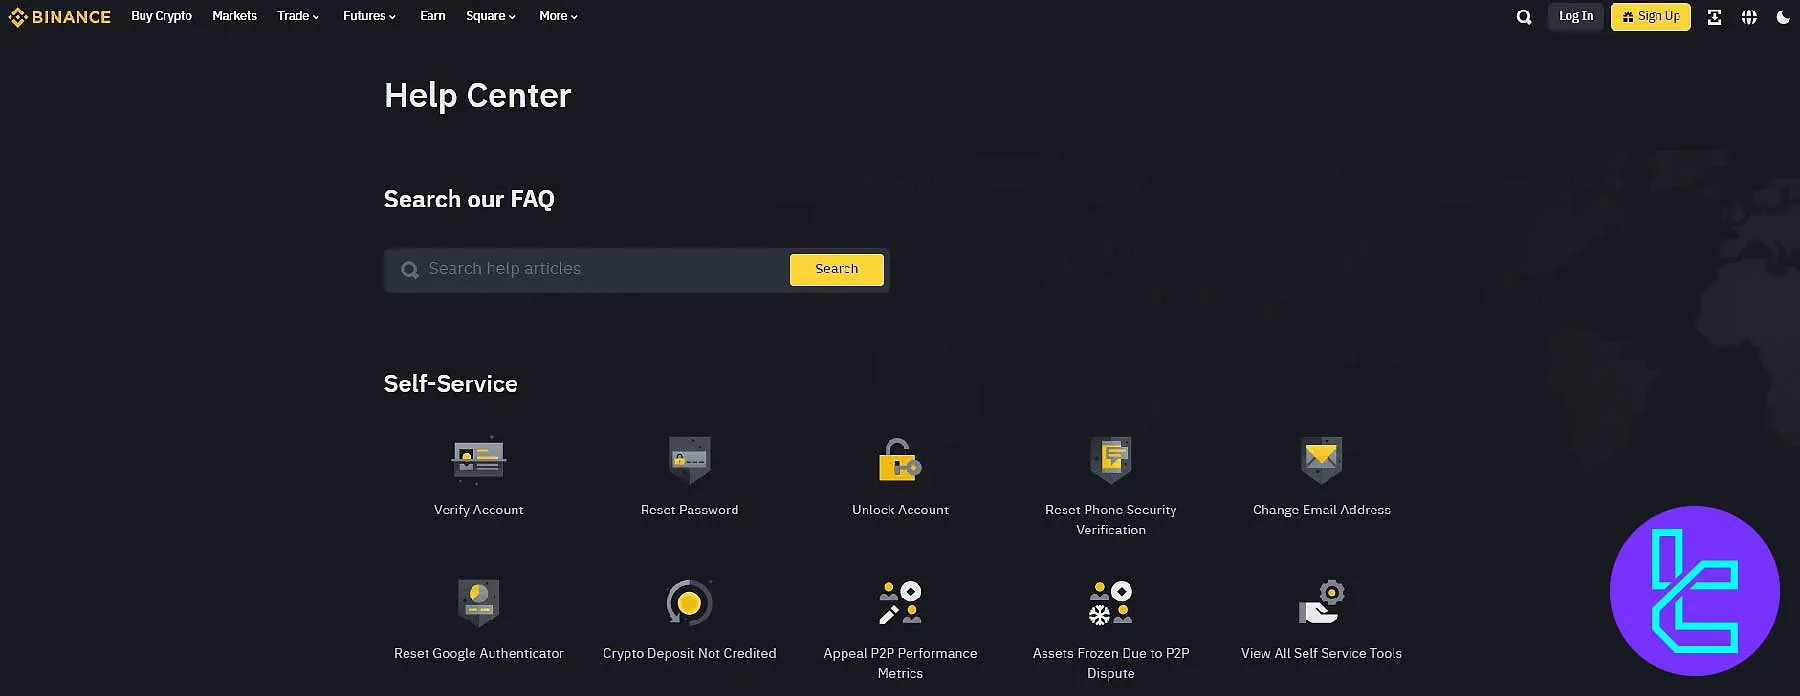1800x696 pixels.
Task: Click the Log In button
Action: point(1575,16)
